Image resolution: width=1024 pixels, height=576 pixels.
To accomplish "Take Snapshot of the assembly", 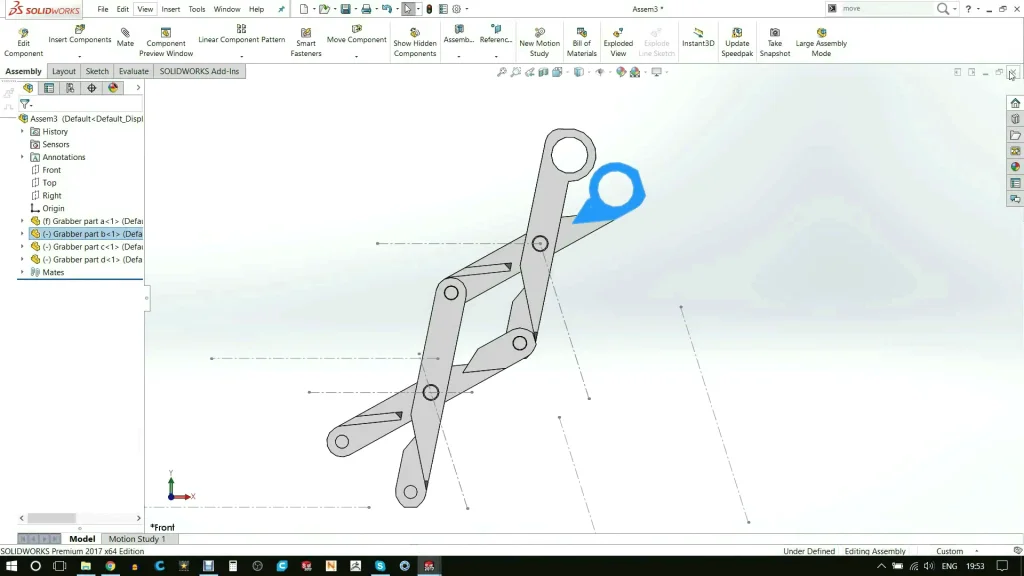I will pos(775,42).
